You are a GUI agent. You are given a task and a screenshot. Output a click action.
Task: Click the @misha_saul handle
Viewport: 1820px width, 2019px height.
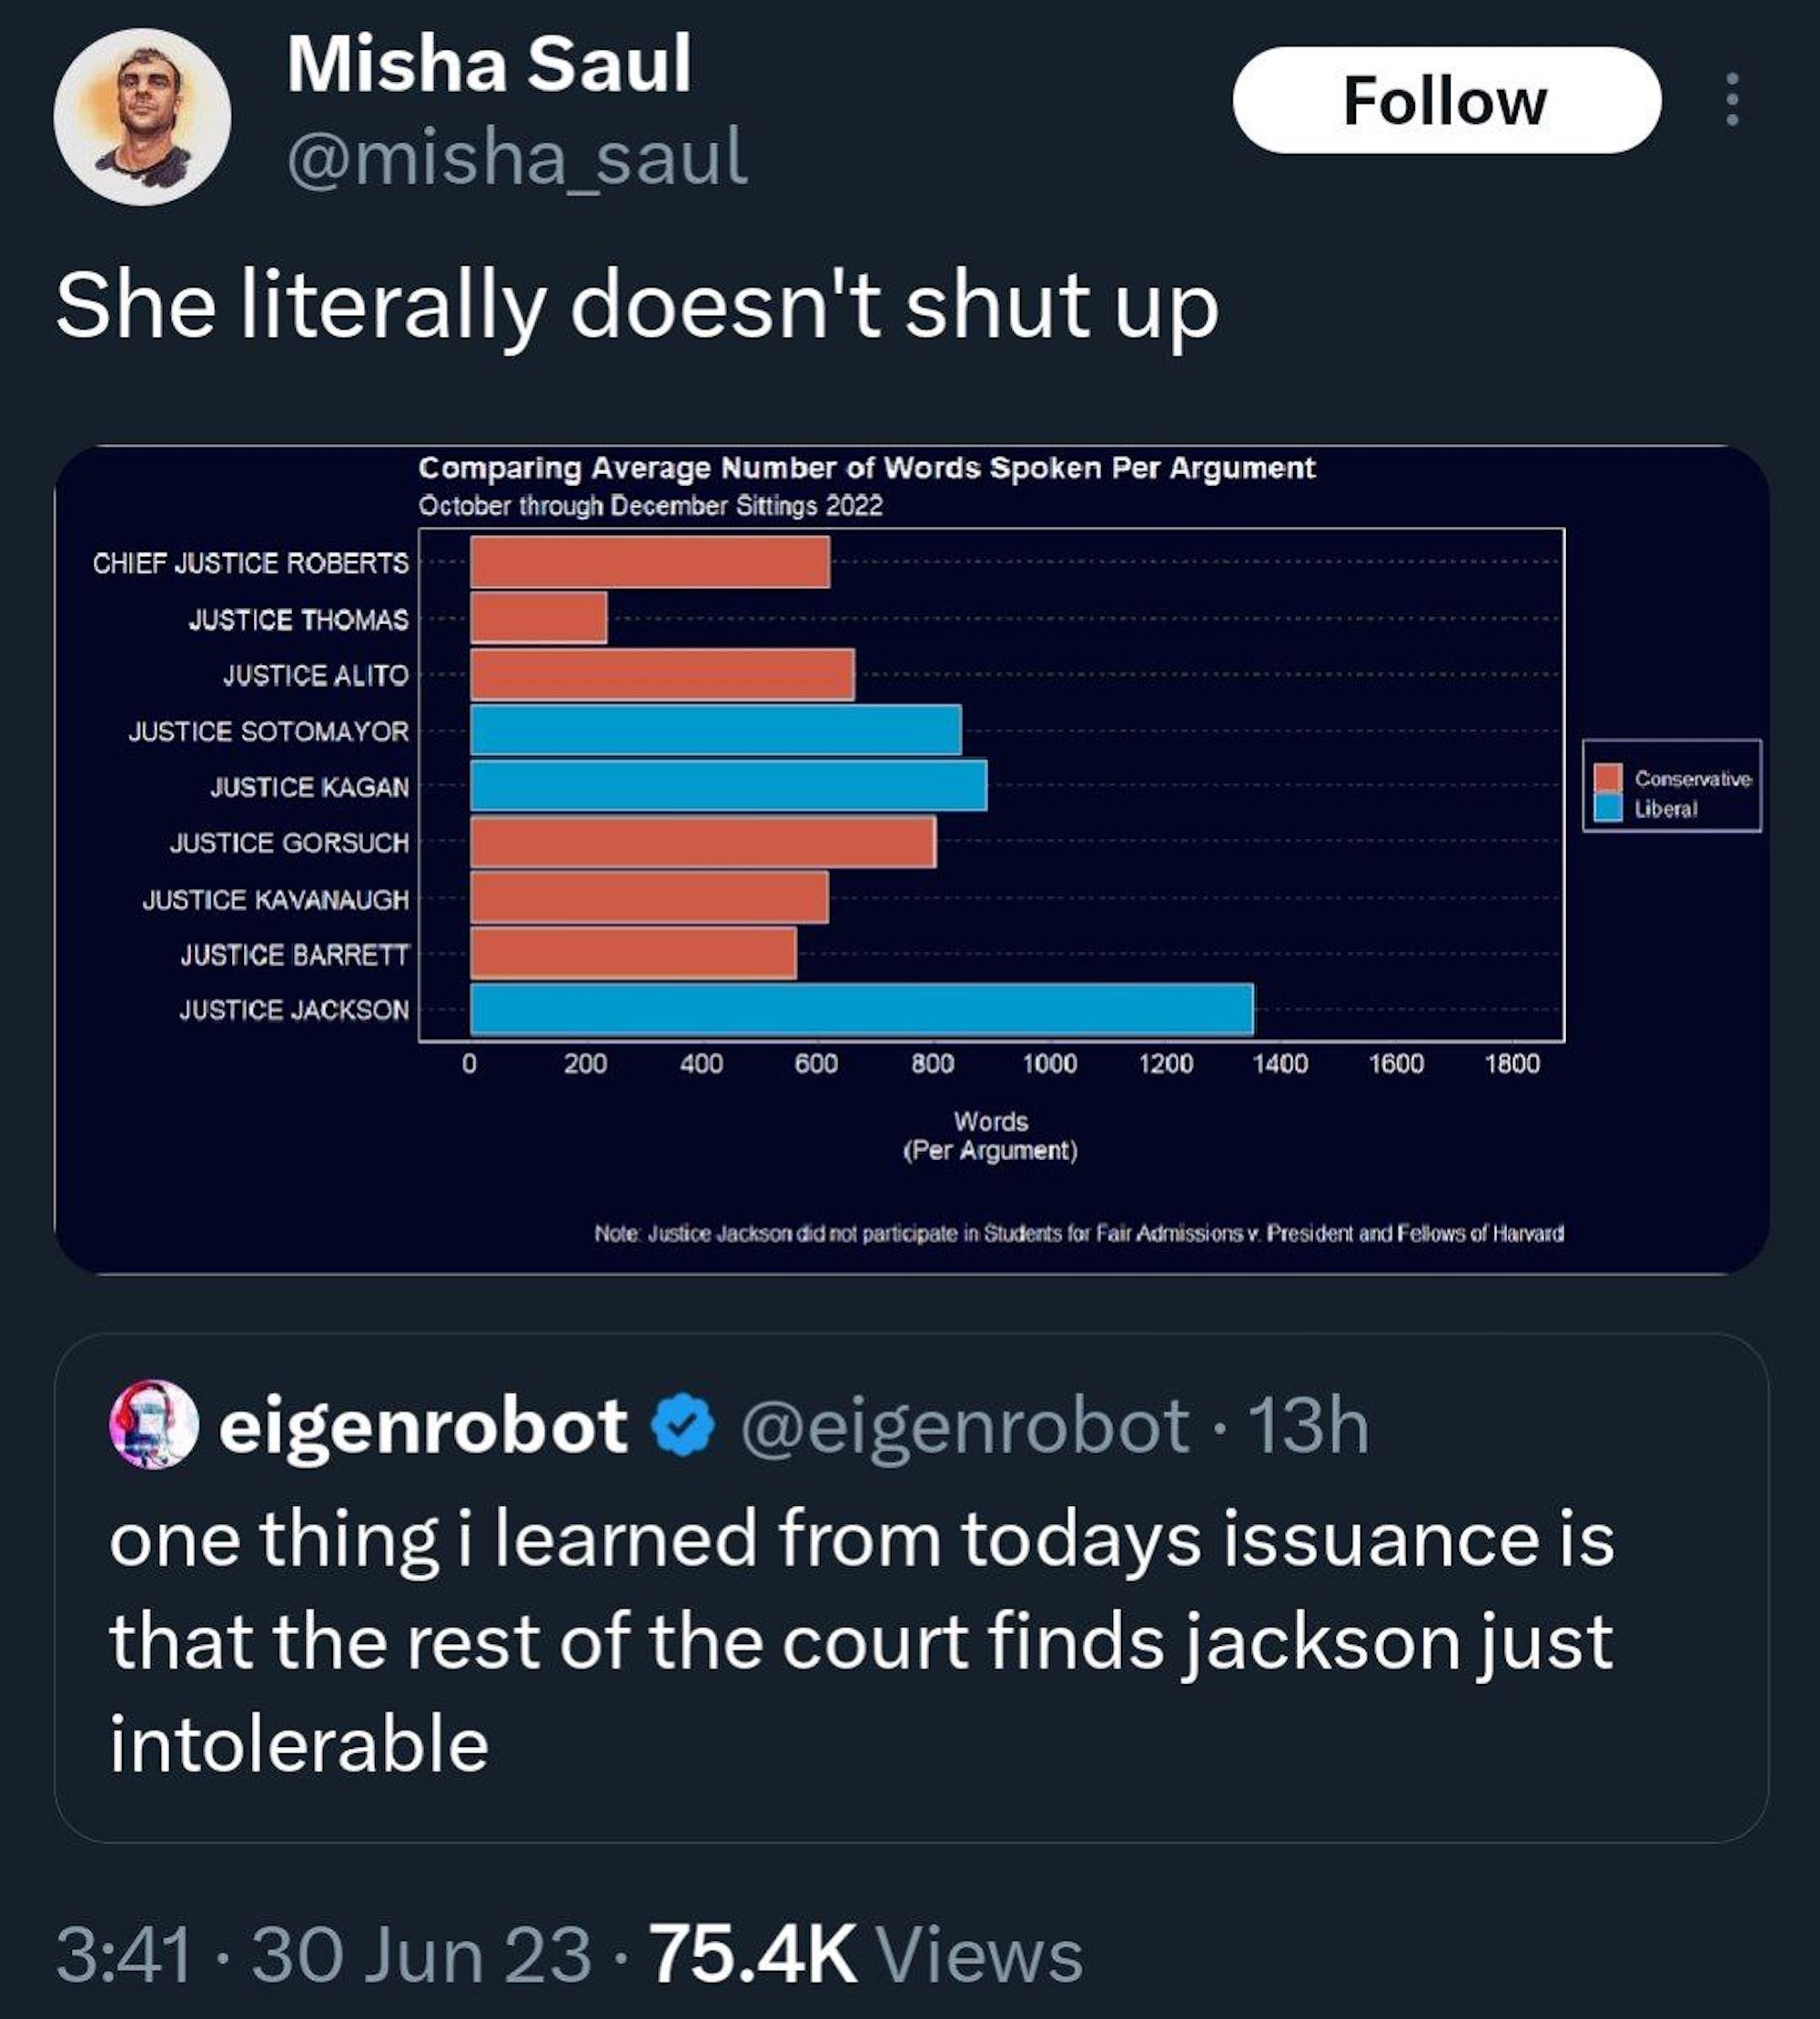(x=517, y=157)
